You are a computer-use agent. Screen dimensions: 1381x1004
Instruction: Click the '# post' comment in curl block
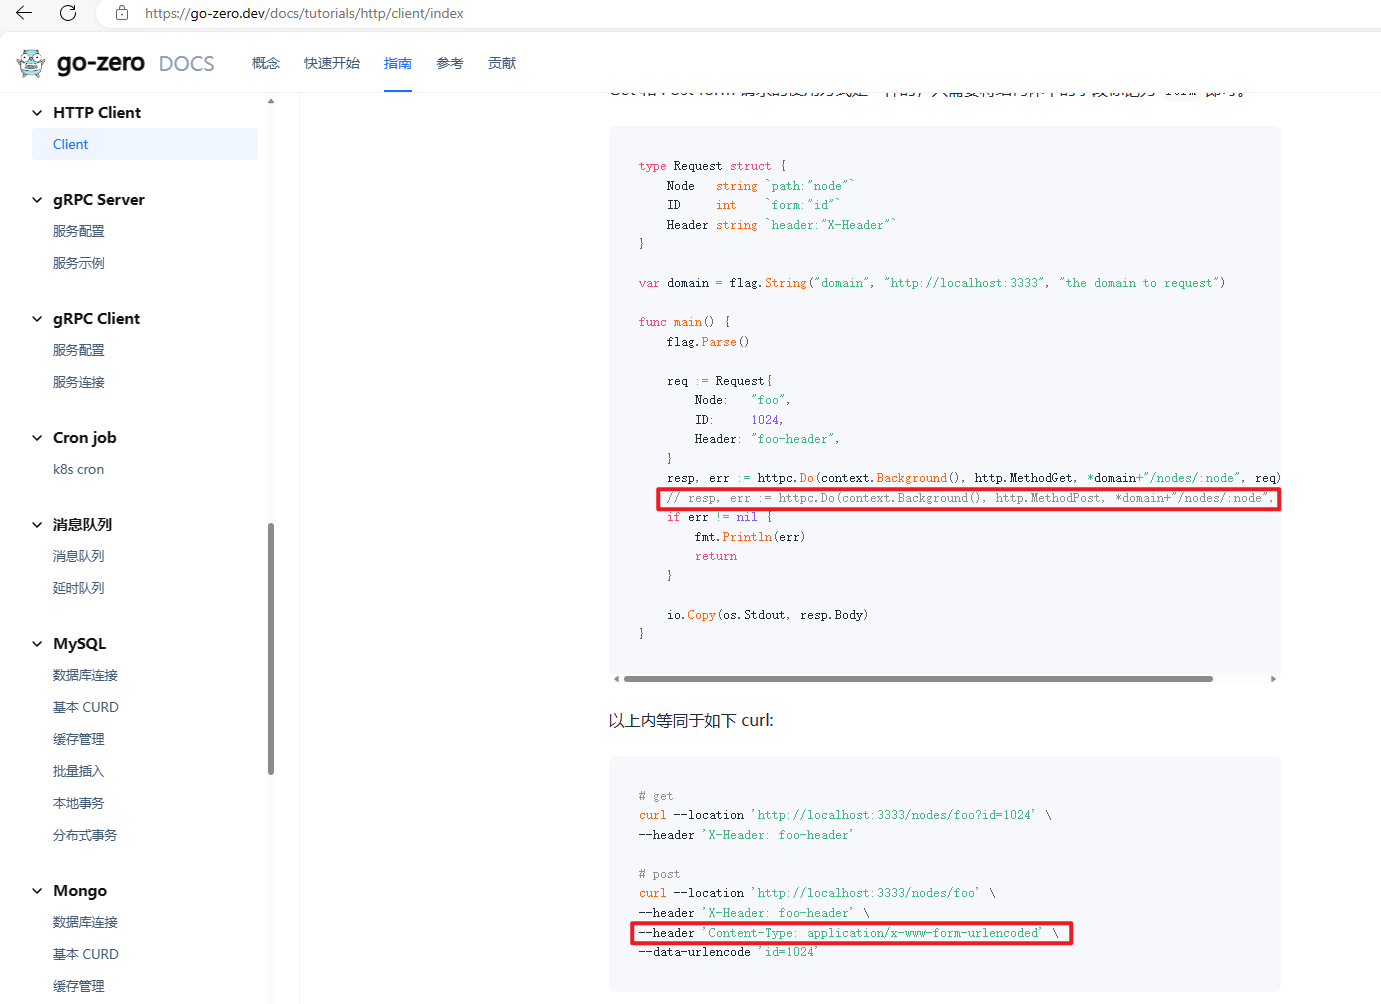659,874
